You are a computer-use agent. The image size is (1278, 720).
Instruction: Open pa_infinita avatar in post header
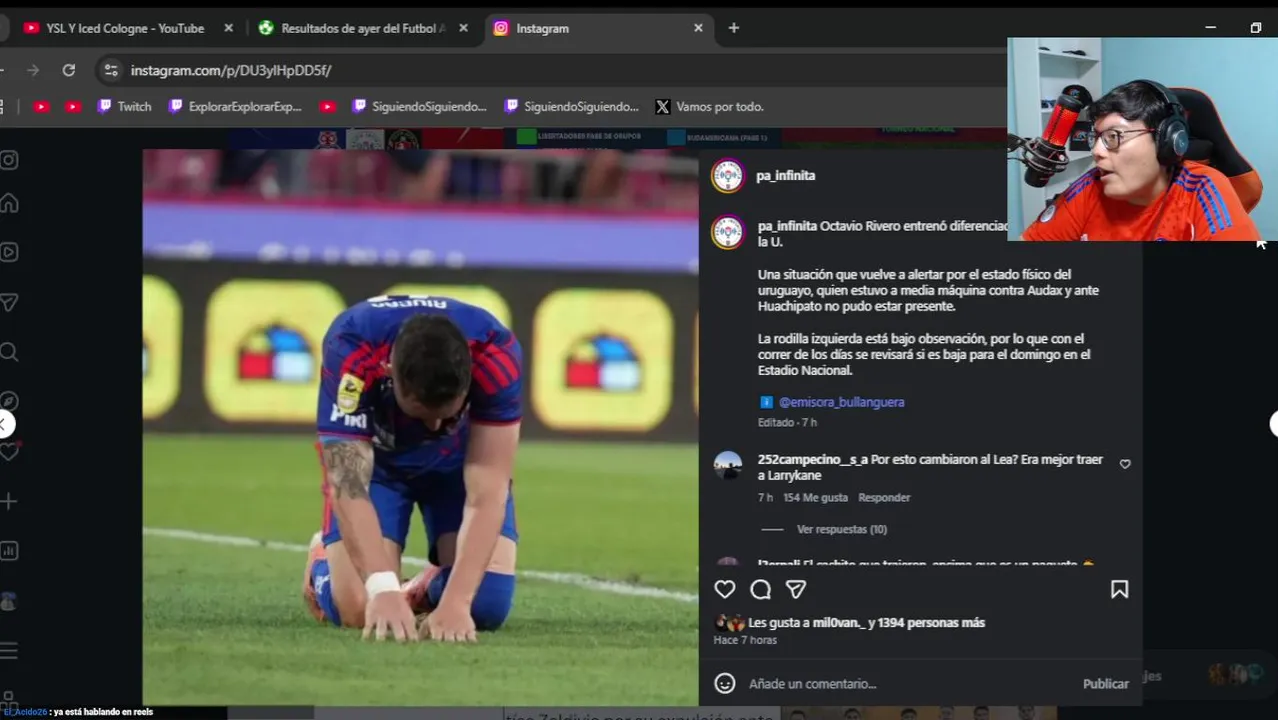(728, 176)
